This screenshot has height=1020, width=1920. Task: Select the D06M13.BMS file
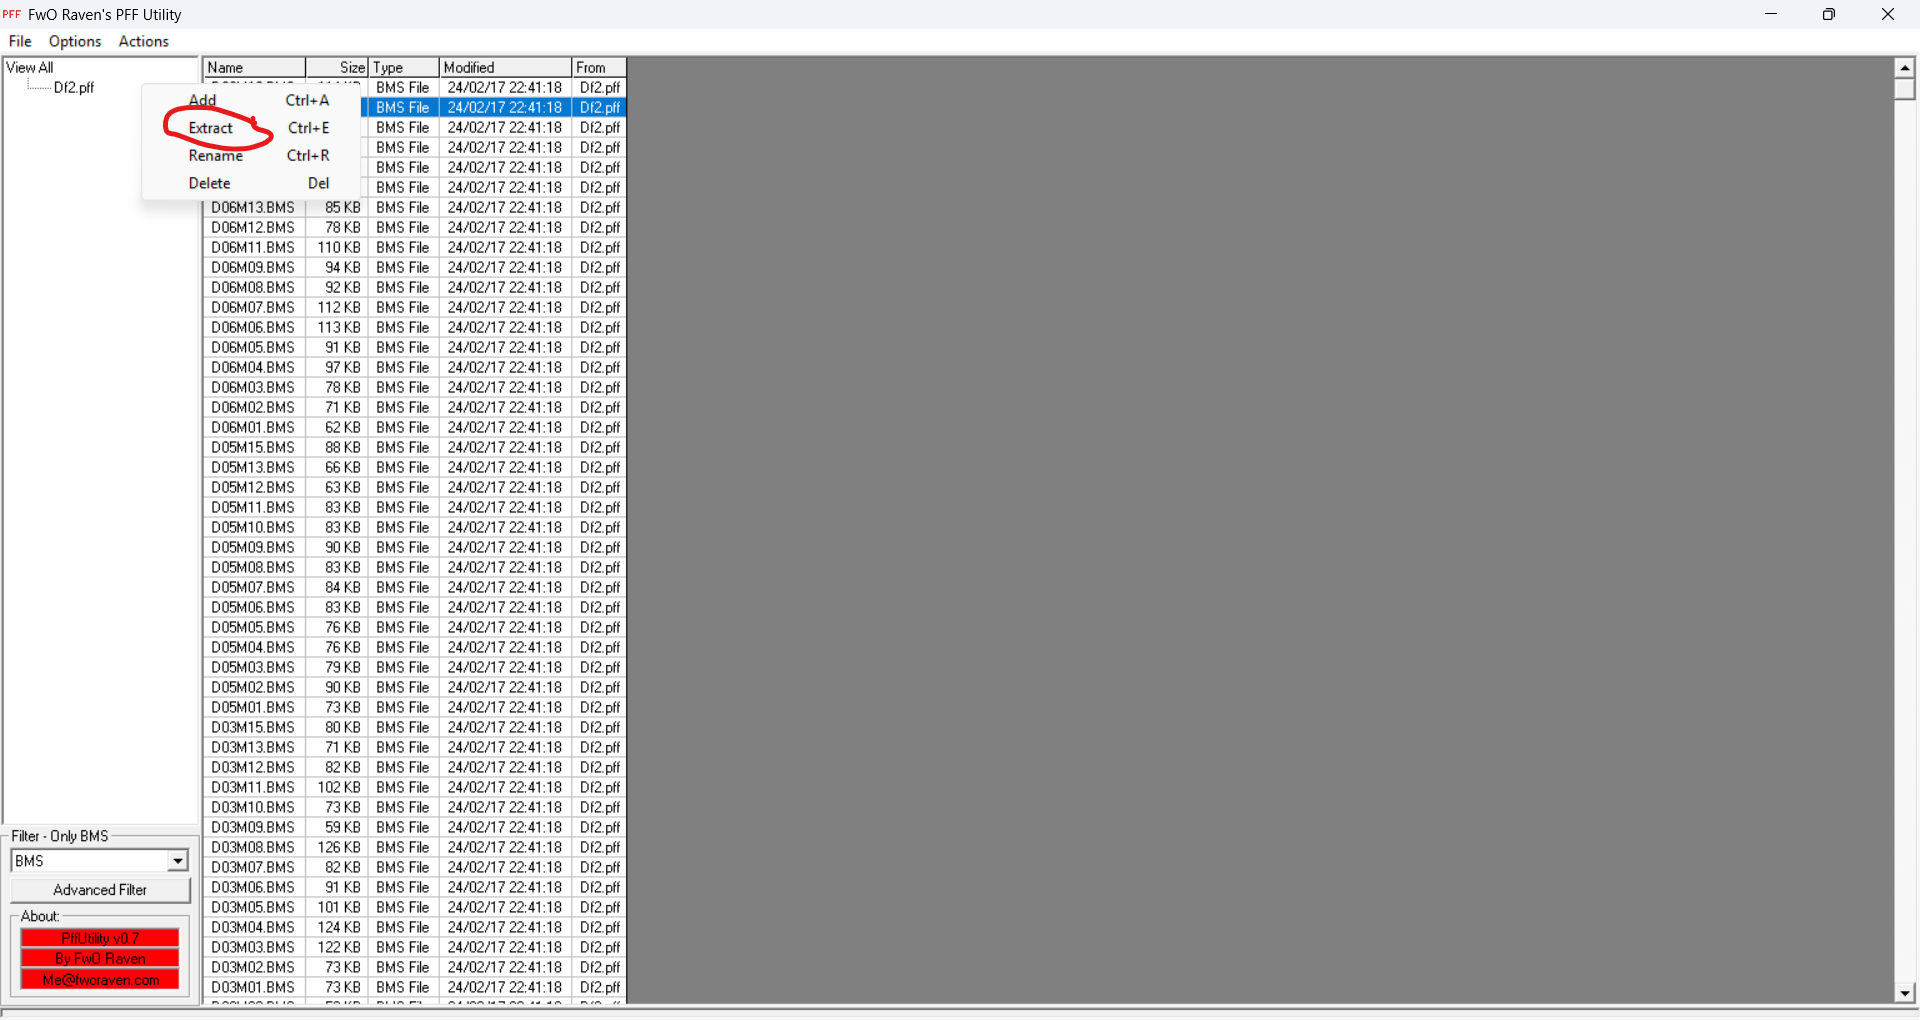click(x=253, y=207)
